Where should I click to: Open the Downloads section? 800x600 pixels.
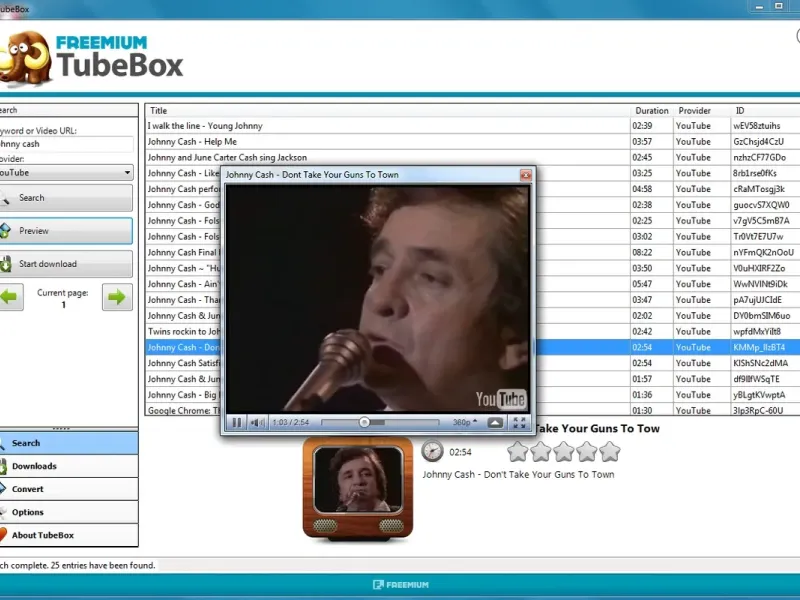pos(68,466)
